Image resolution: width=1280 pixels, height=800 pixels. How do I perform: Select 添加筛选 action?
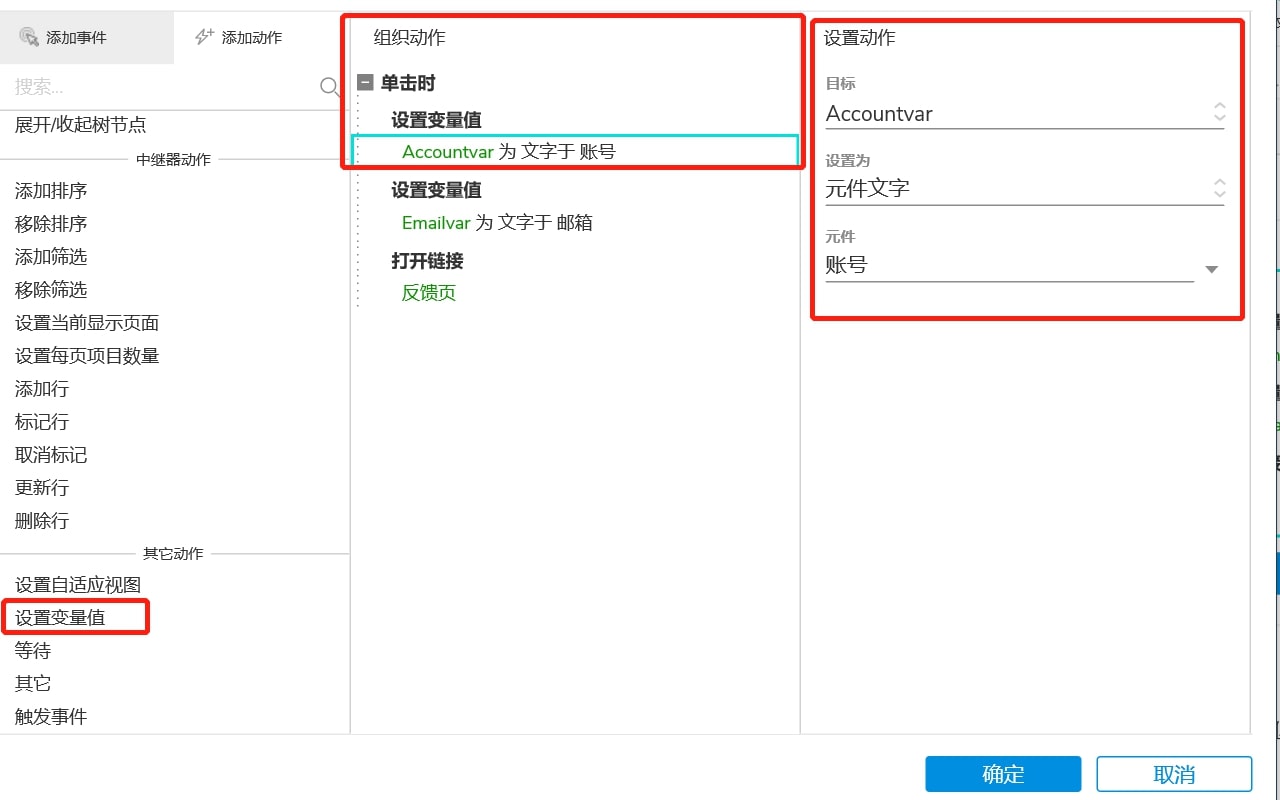pyautogui.click(x=51, y=257)
